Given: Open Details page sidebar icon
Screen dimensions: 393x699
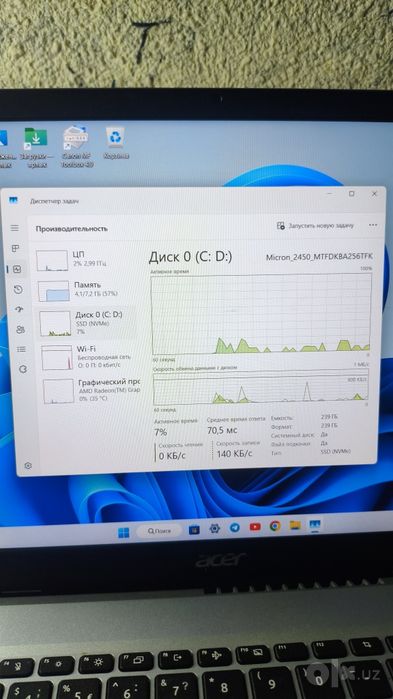Looking at the screenshot, I should click(21, 349).
